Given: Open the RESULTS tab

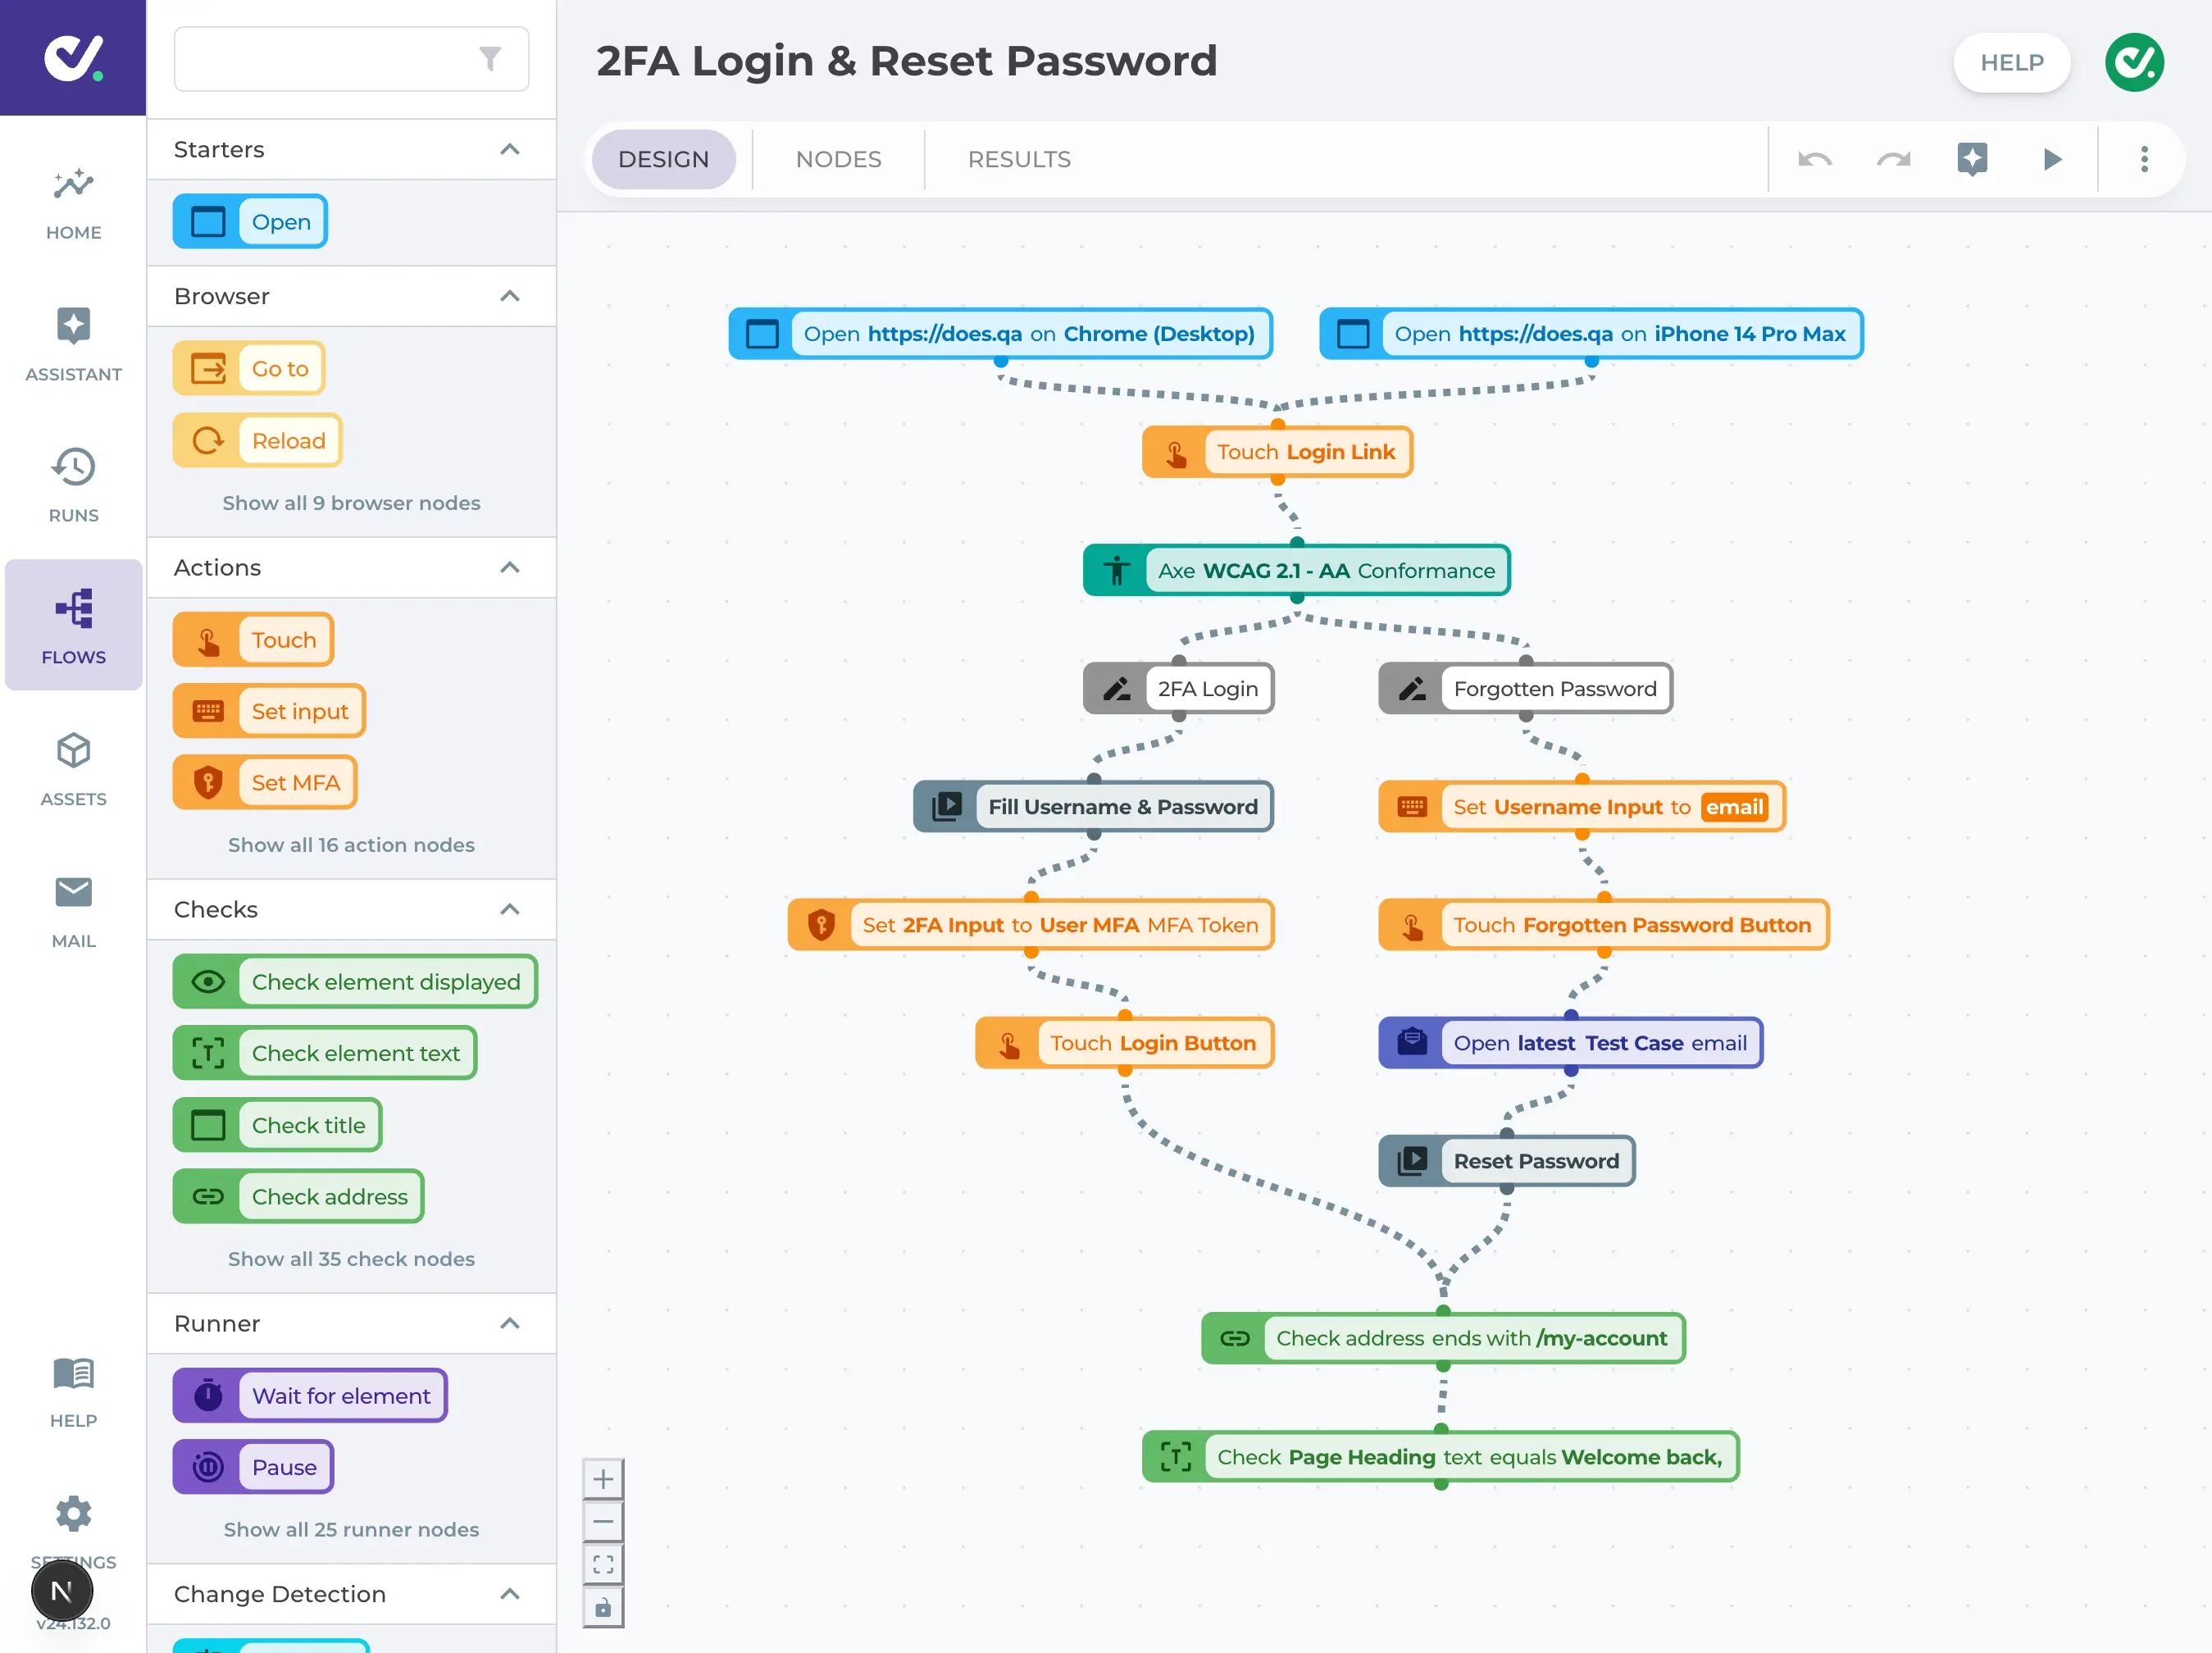Looking at the screenshot, I should point(1019,159).
